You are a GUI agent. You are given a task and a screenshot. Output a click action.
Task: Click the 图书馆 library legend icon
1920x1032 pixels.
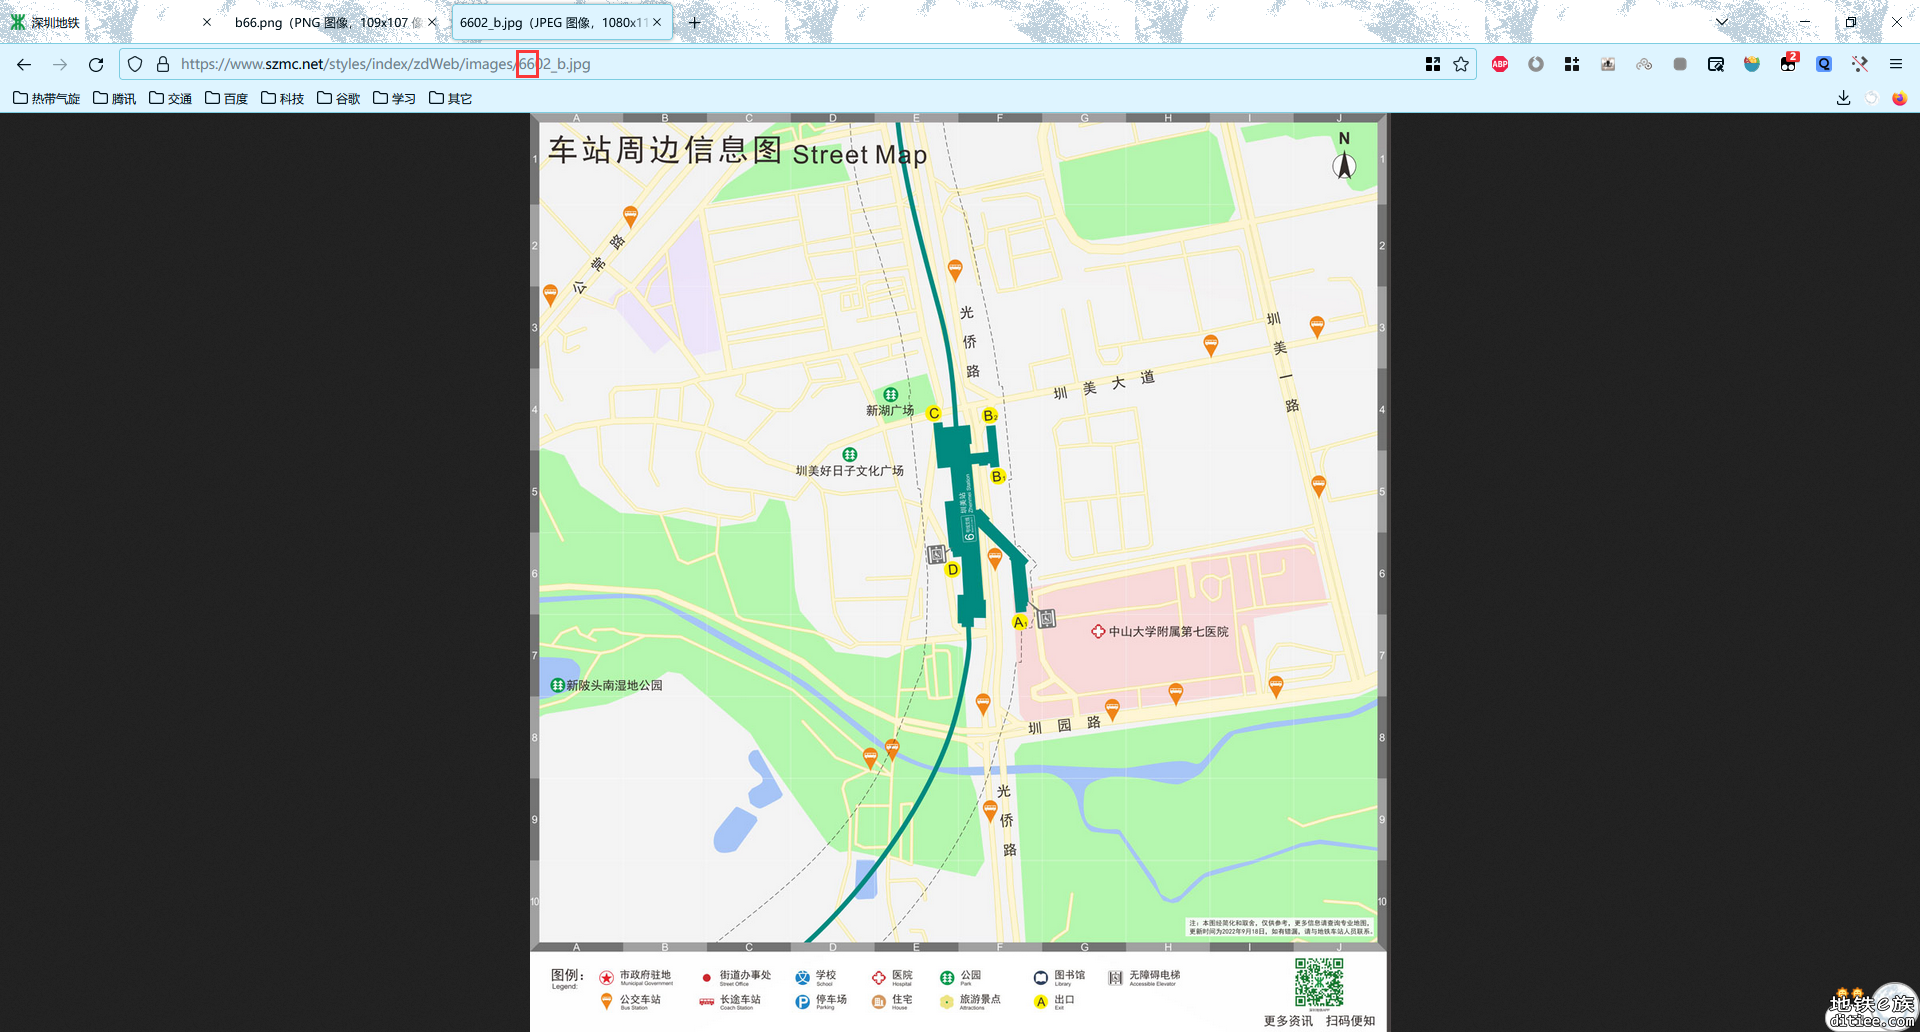point(1041,977)
